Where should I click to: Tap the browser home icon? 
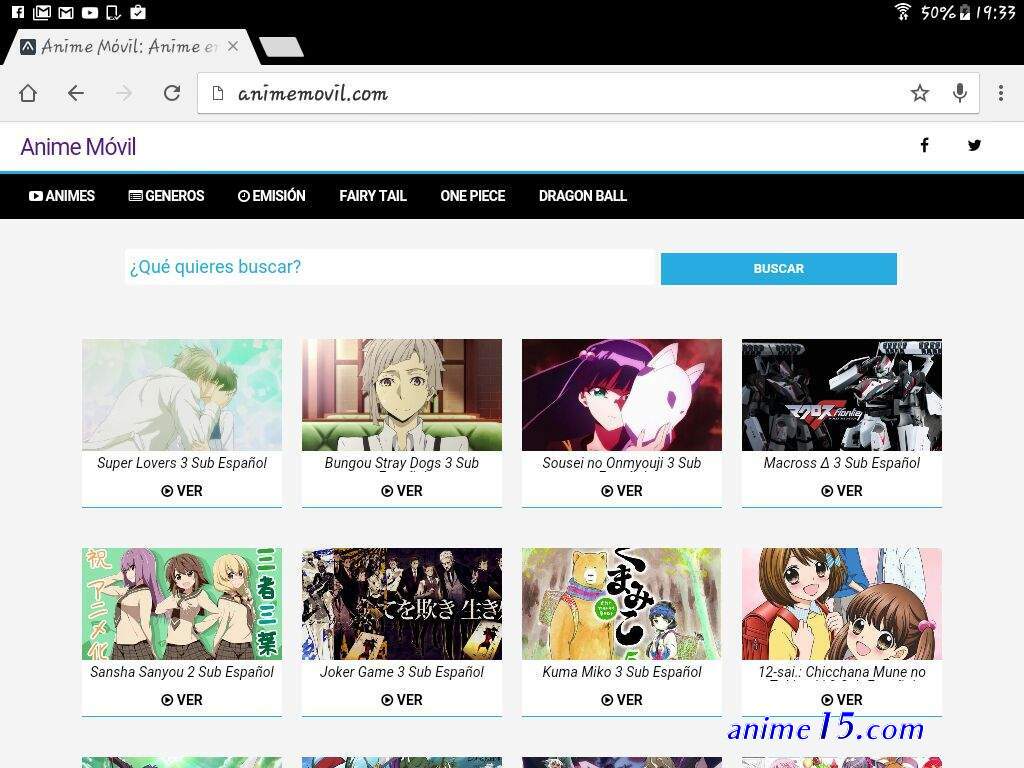click(28, 93)
